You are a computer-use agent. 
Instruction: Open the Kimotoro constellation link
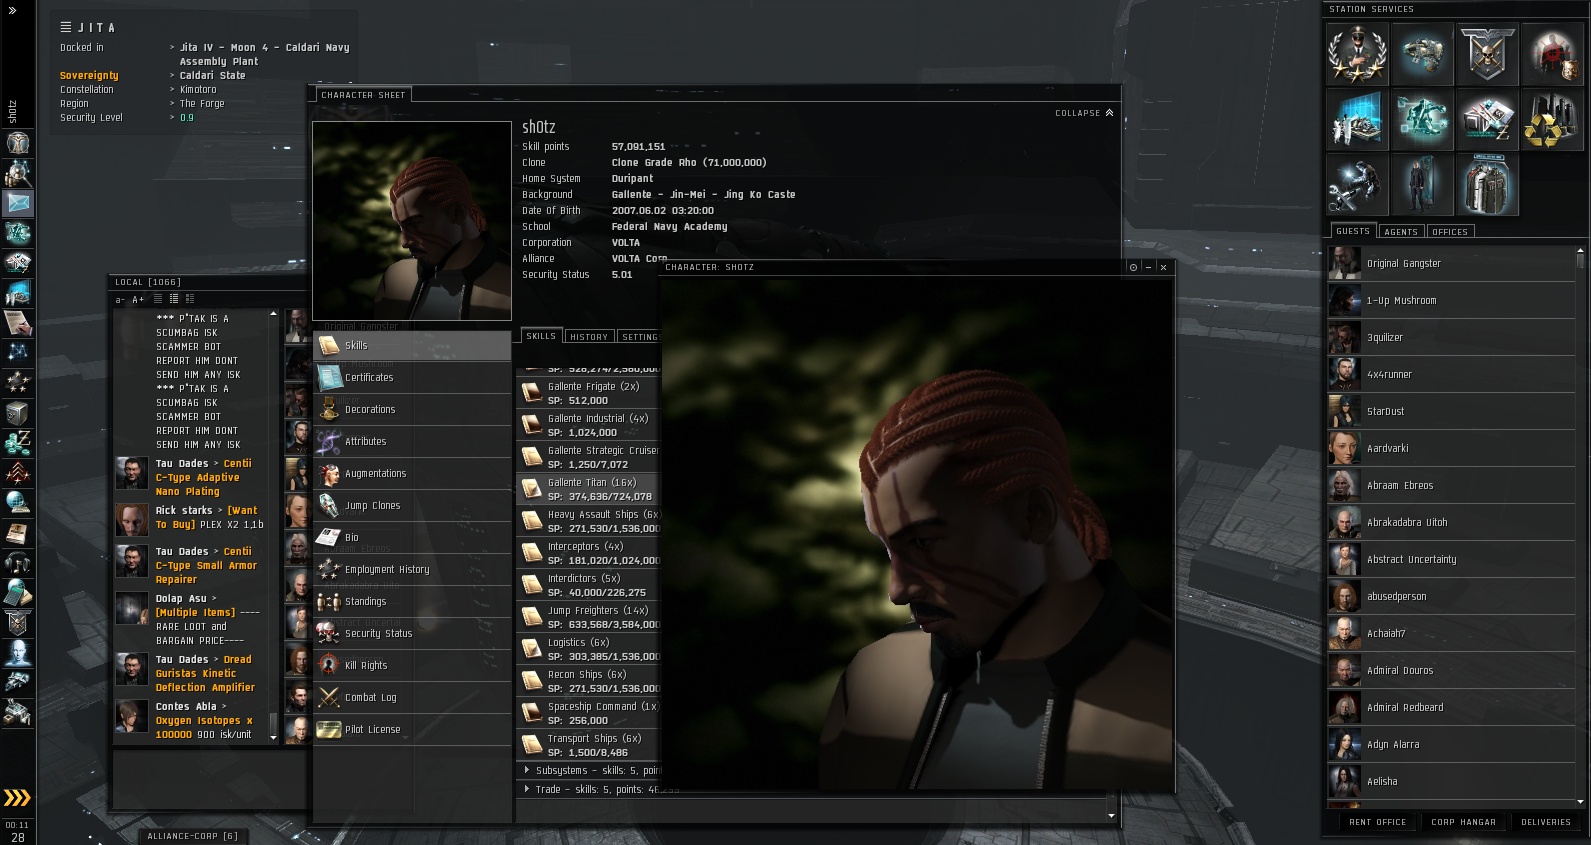tap(198, 89)
